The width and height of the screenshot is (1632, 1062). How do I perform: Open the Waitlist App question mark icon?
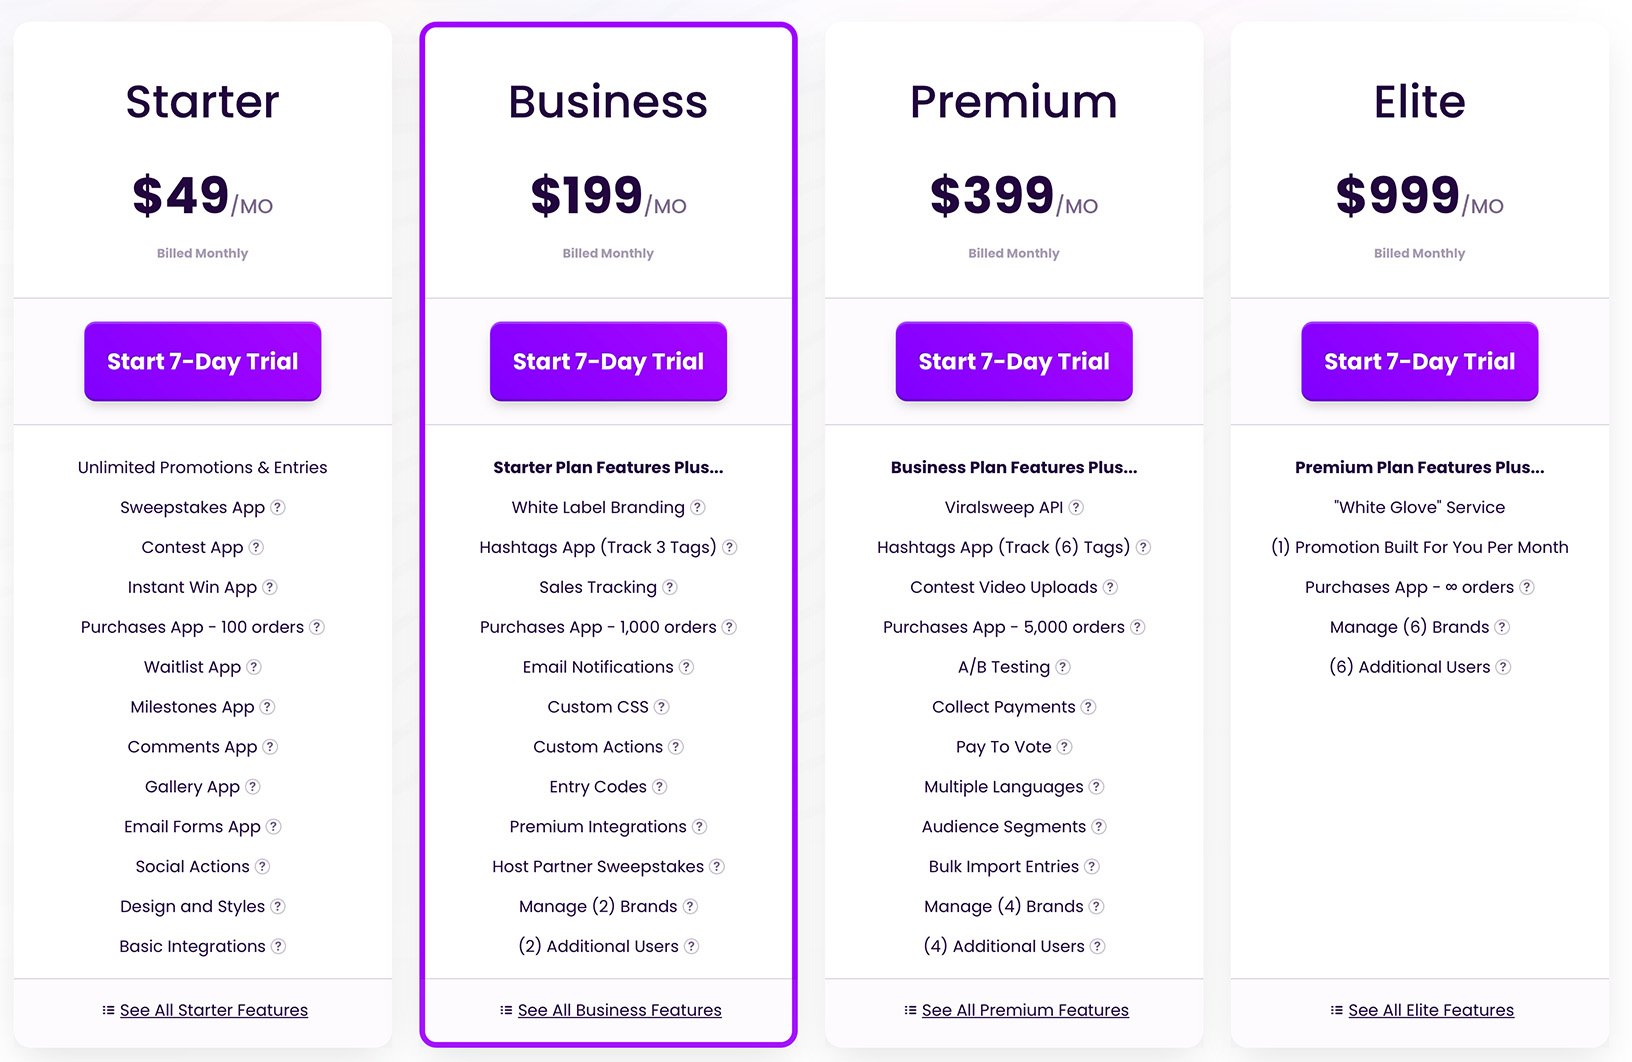253,667
